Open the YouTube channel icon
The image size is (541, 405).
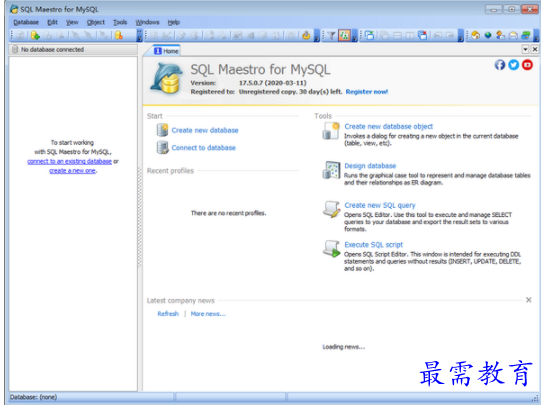coord(527,65)
